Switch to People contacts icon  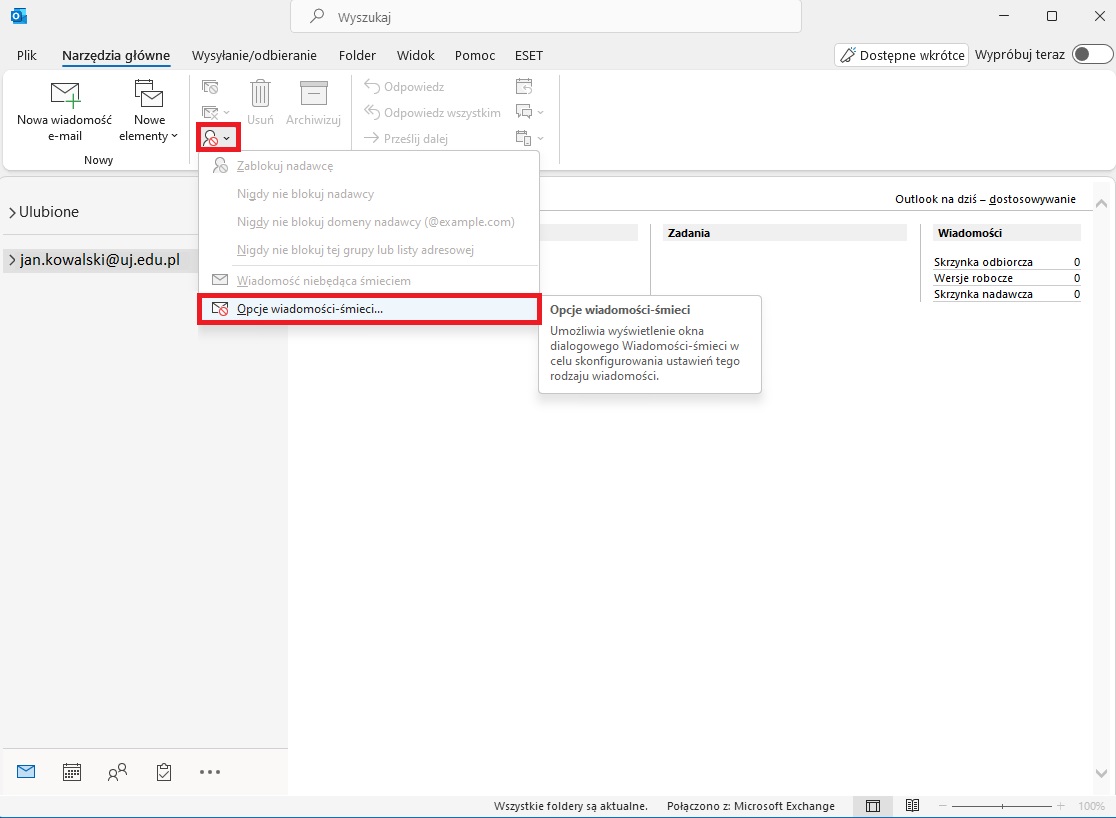pyautogui.click(x=117, y=772)
